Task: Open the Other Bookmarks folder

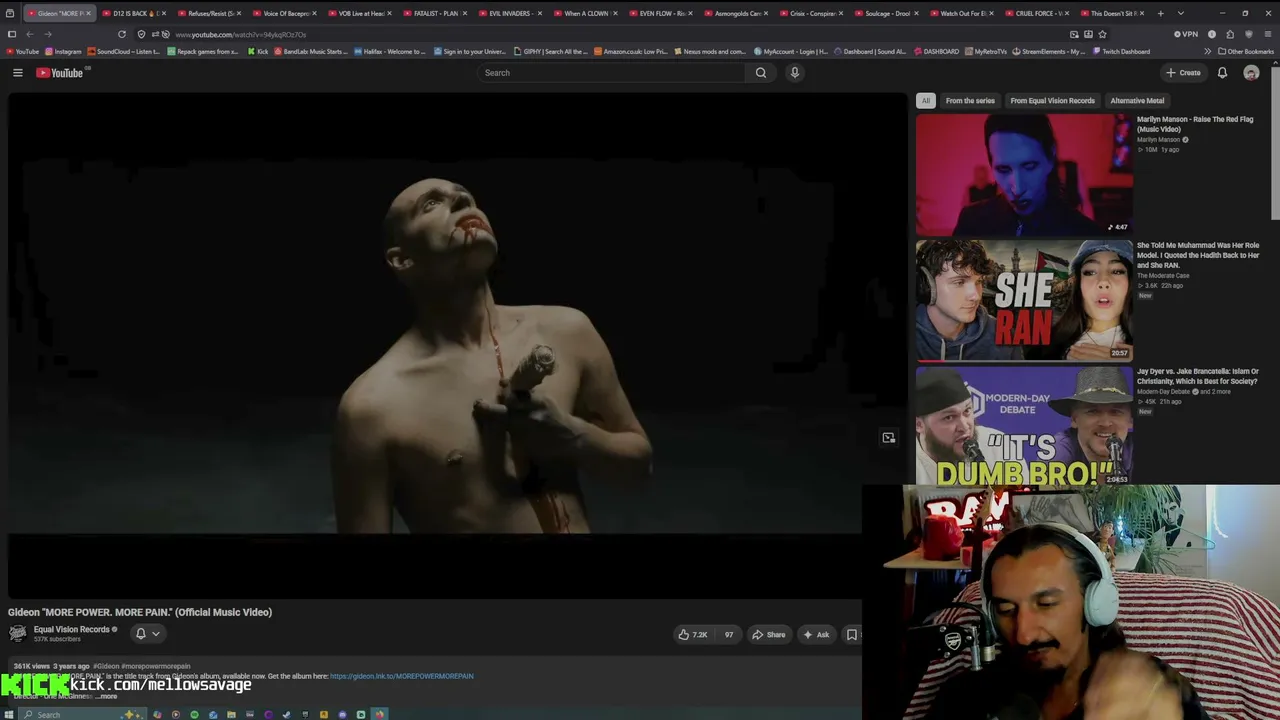Action: tap(1246, 51)
